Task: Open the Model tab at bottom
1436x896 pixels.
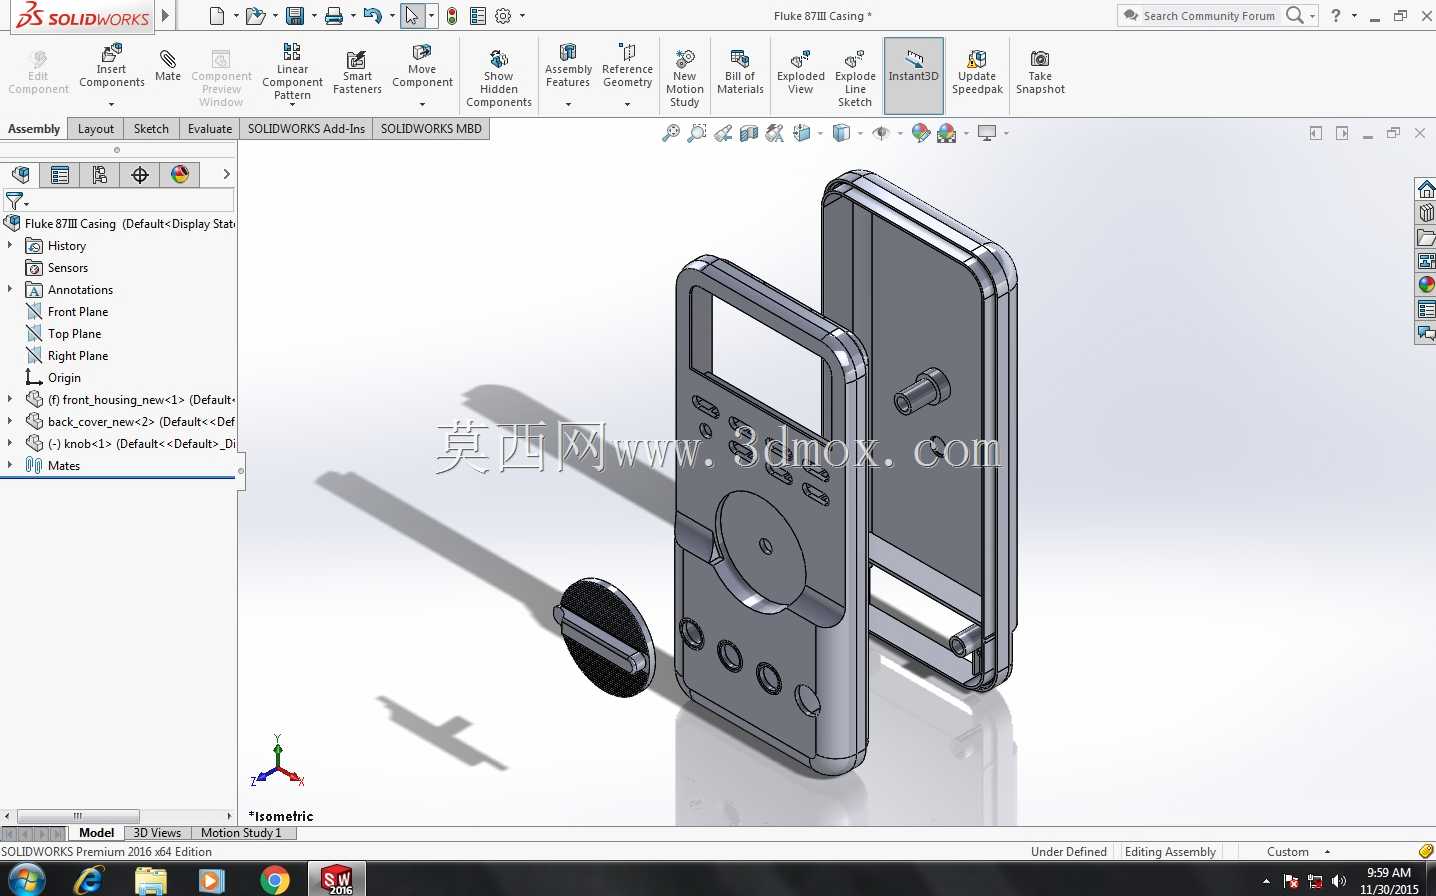Action: pyautogui.click(x=96, y=833)
